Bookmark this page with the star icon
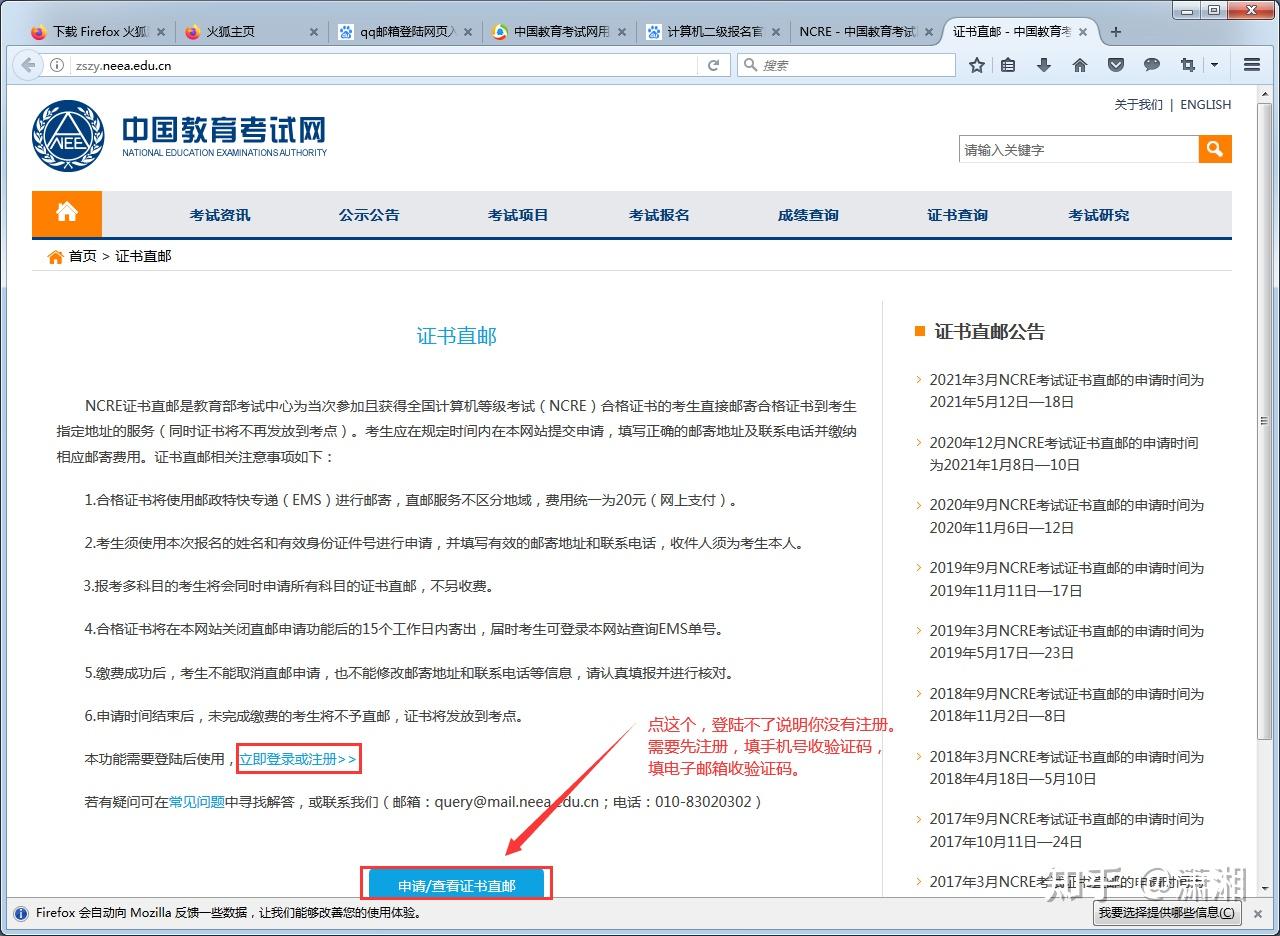This screenshot has width=1280, height=936. pyautogui.click(x=976, y=65)
